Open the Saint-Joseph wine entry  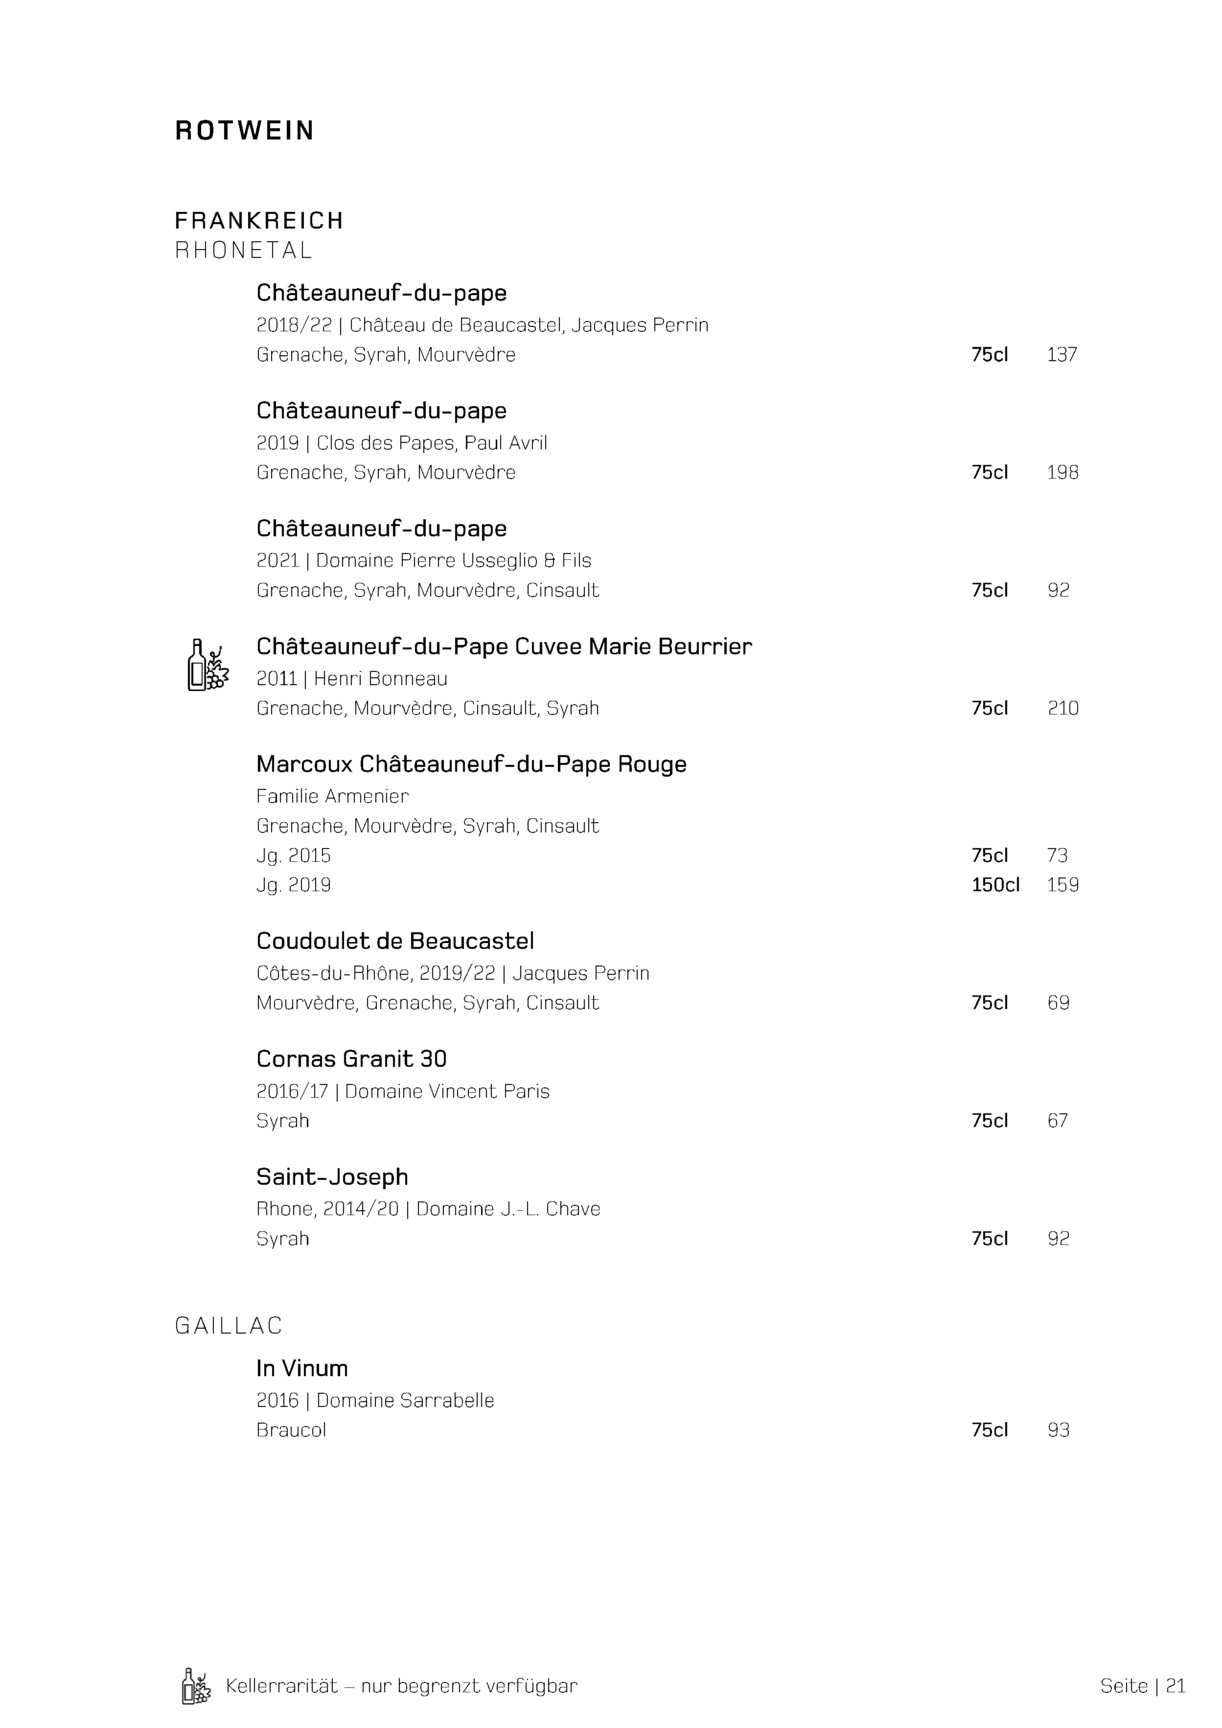(332, 1177)
